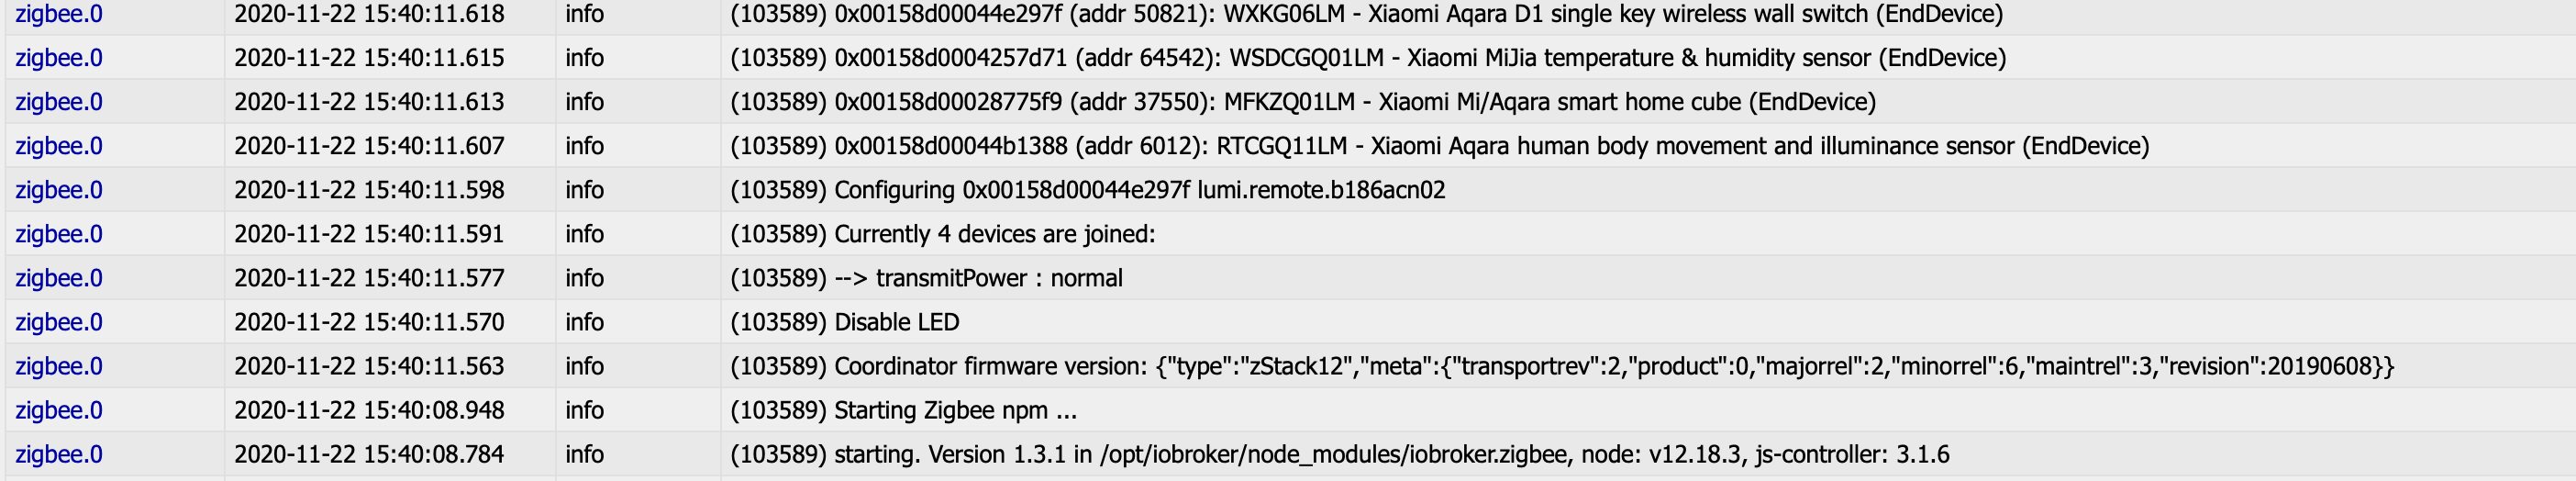
Task: Select the timestamp 2020-11-22 15:40:11.618
Action: point(369,14)
